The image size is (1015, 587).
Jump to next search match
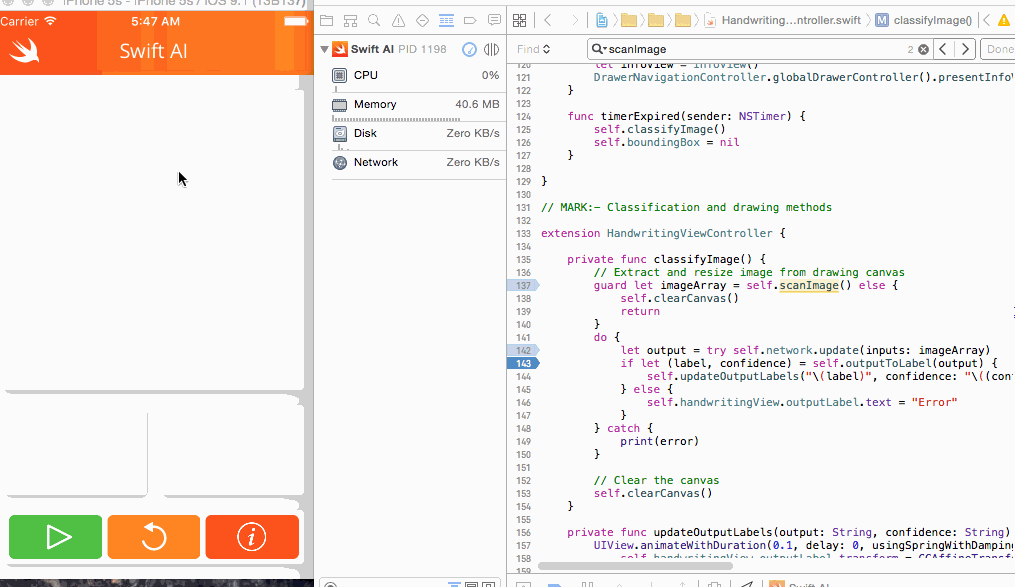coord(965,49)
